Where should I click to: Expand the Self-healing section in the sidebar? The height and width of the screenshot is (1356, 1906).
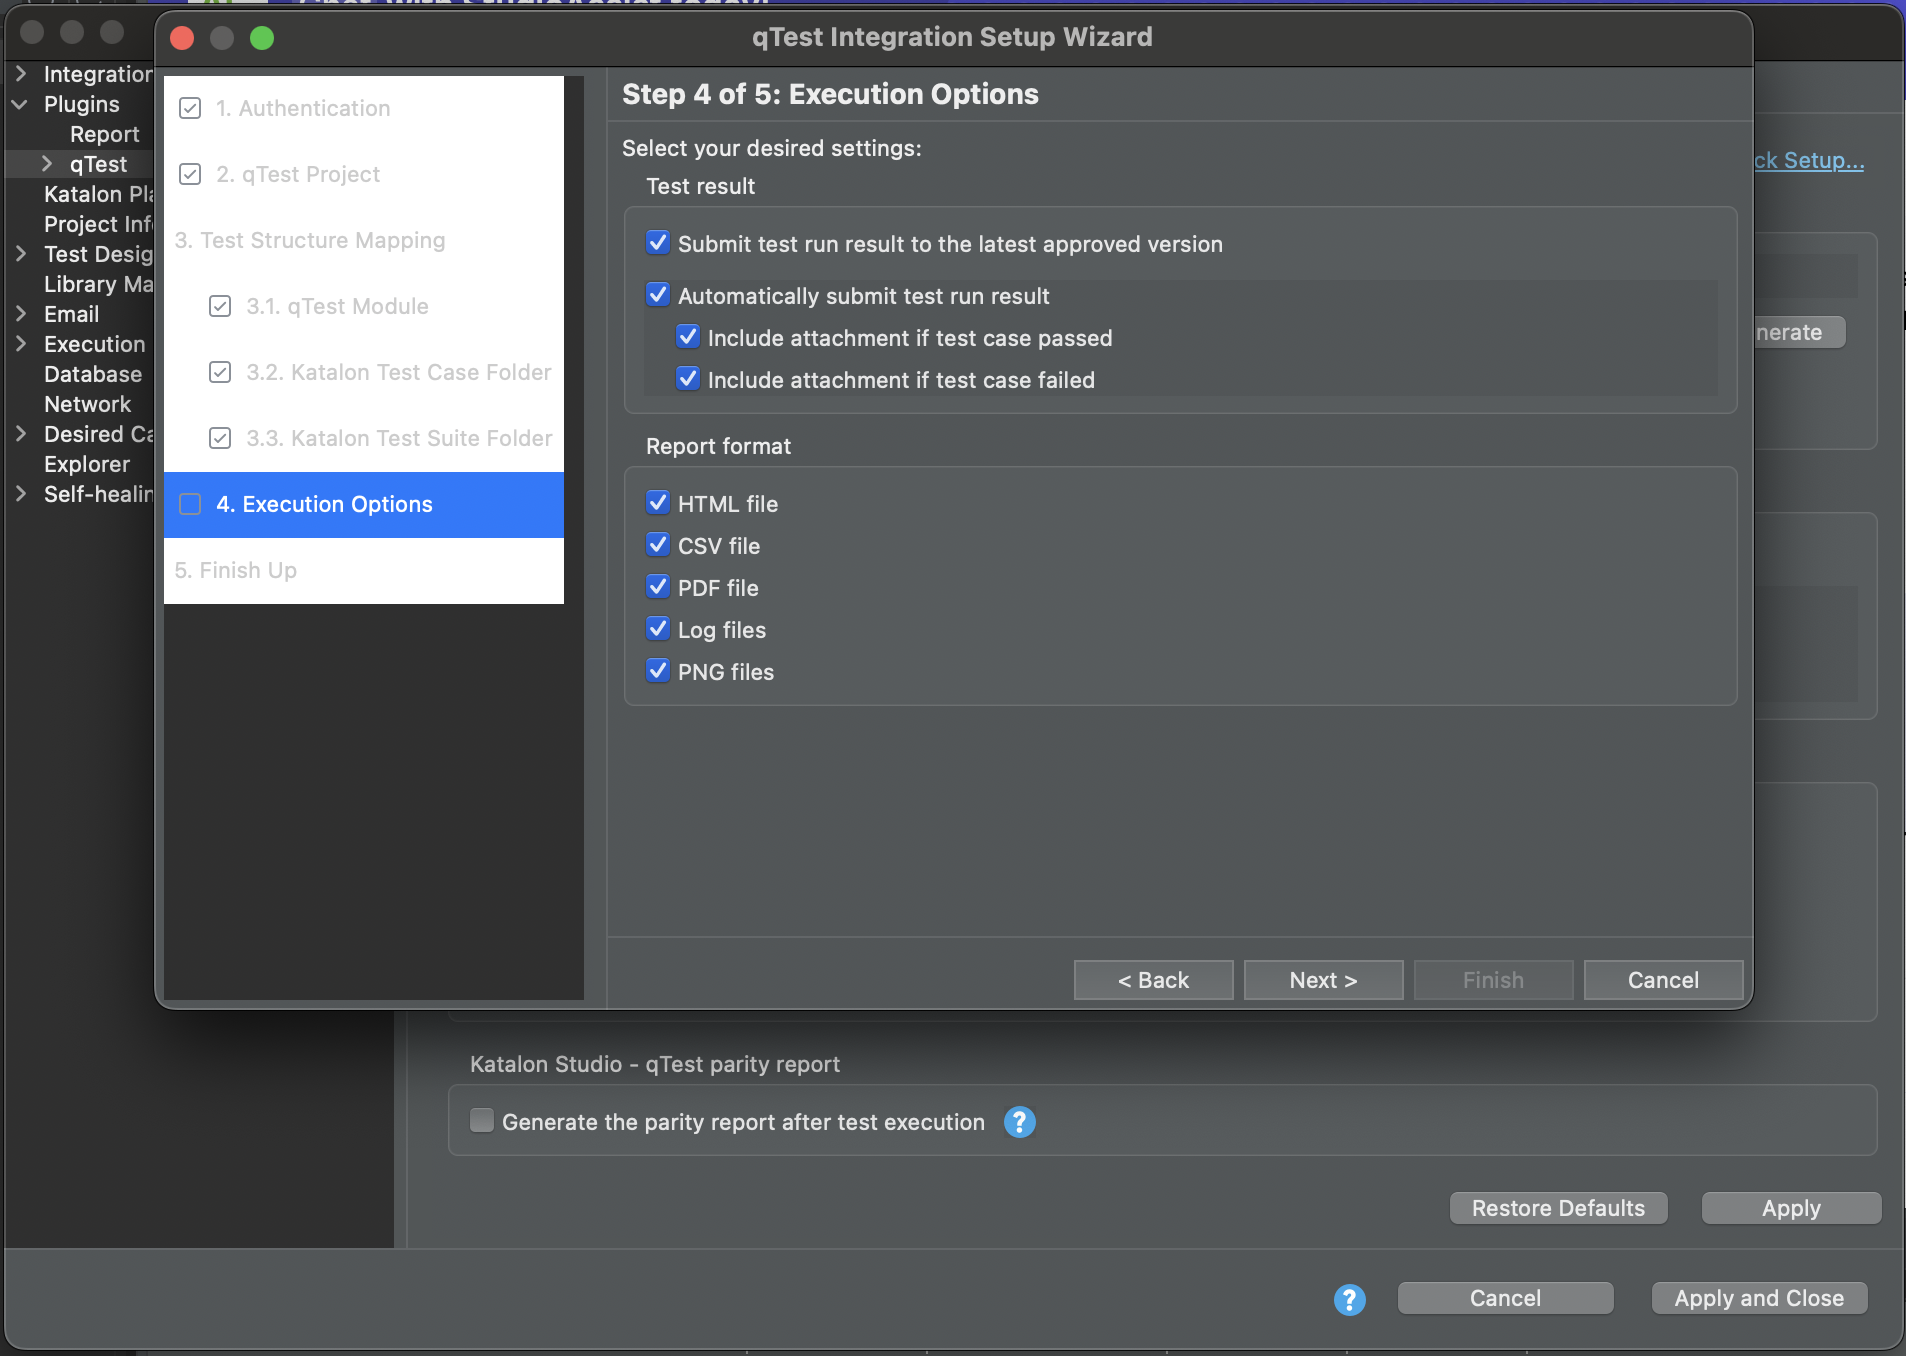click(x=20, y=494)
